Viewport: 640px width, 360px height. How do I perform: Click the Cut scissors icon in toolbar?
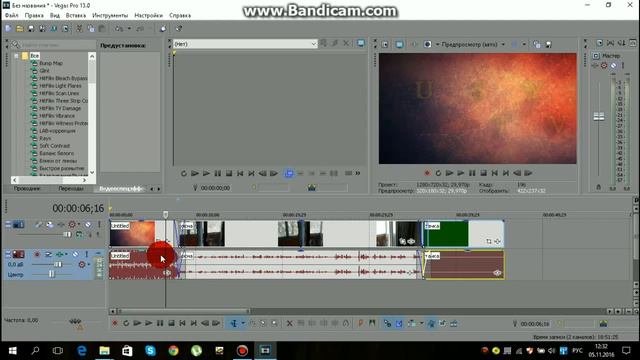pos(79,29)
